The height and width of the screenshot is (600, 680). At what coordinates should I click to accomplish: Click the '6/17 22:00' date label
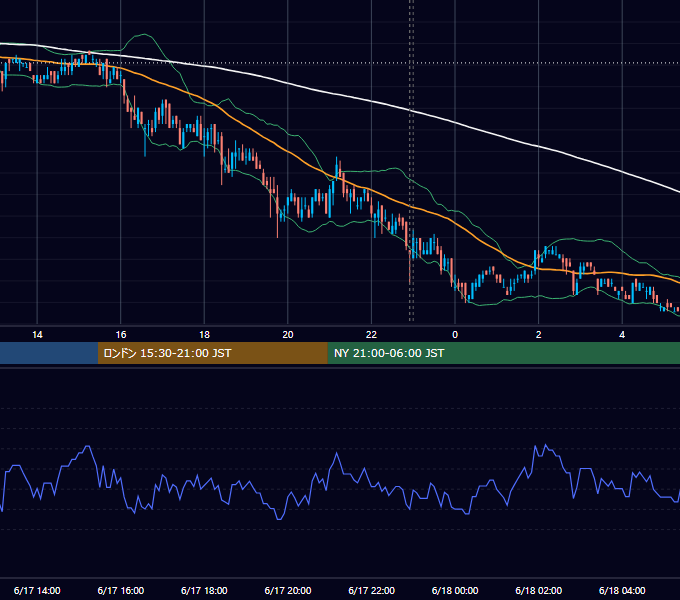372,590
